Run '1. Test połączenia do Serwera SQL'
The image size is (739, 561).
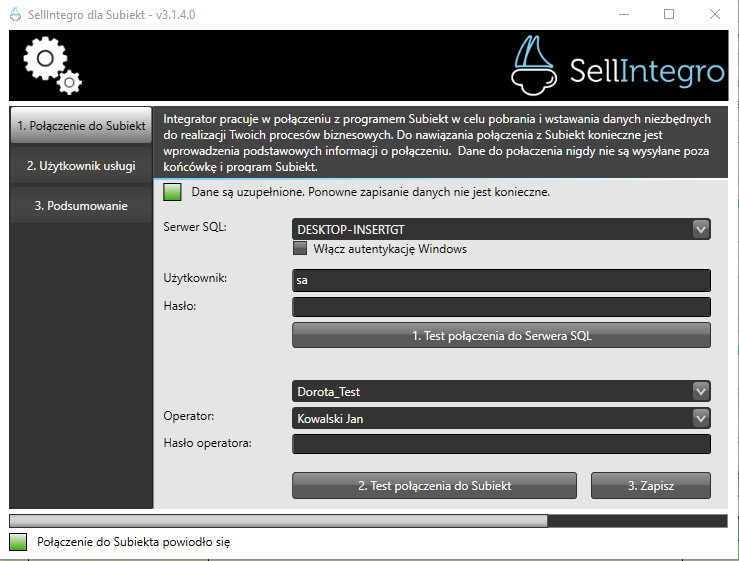[x=501, y=335]
